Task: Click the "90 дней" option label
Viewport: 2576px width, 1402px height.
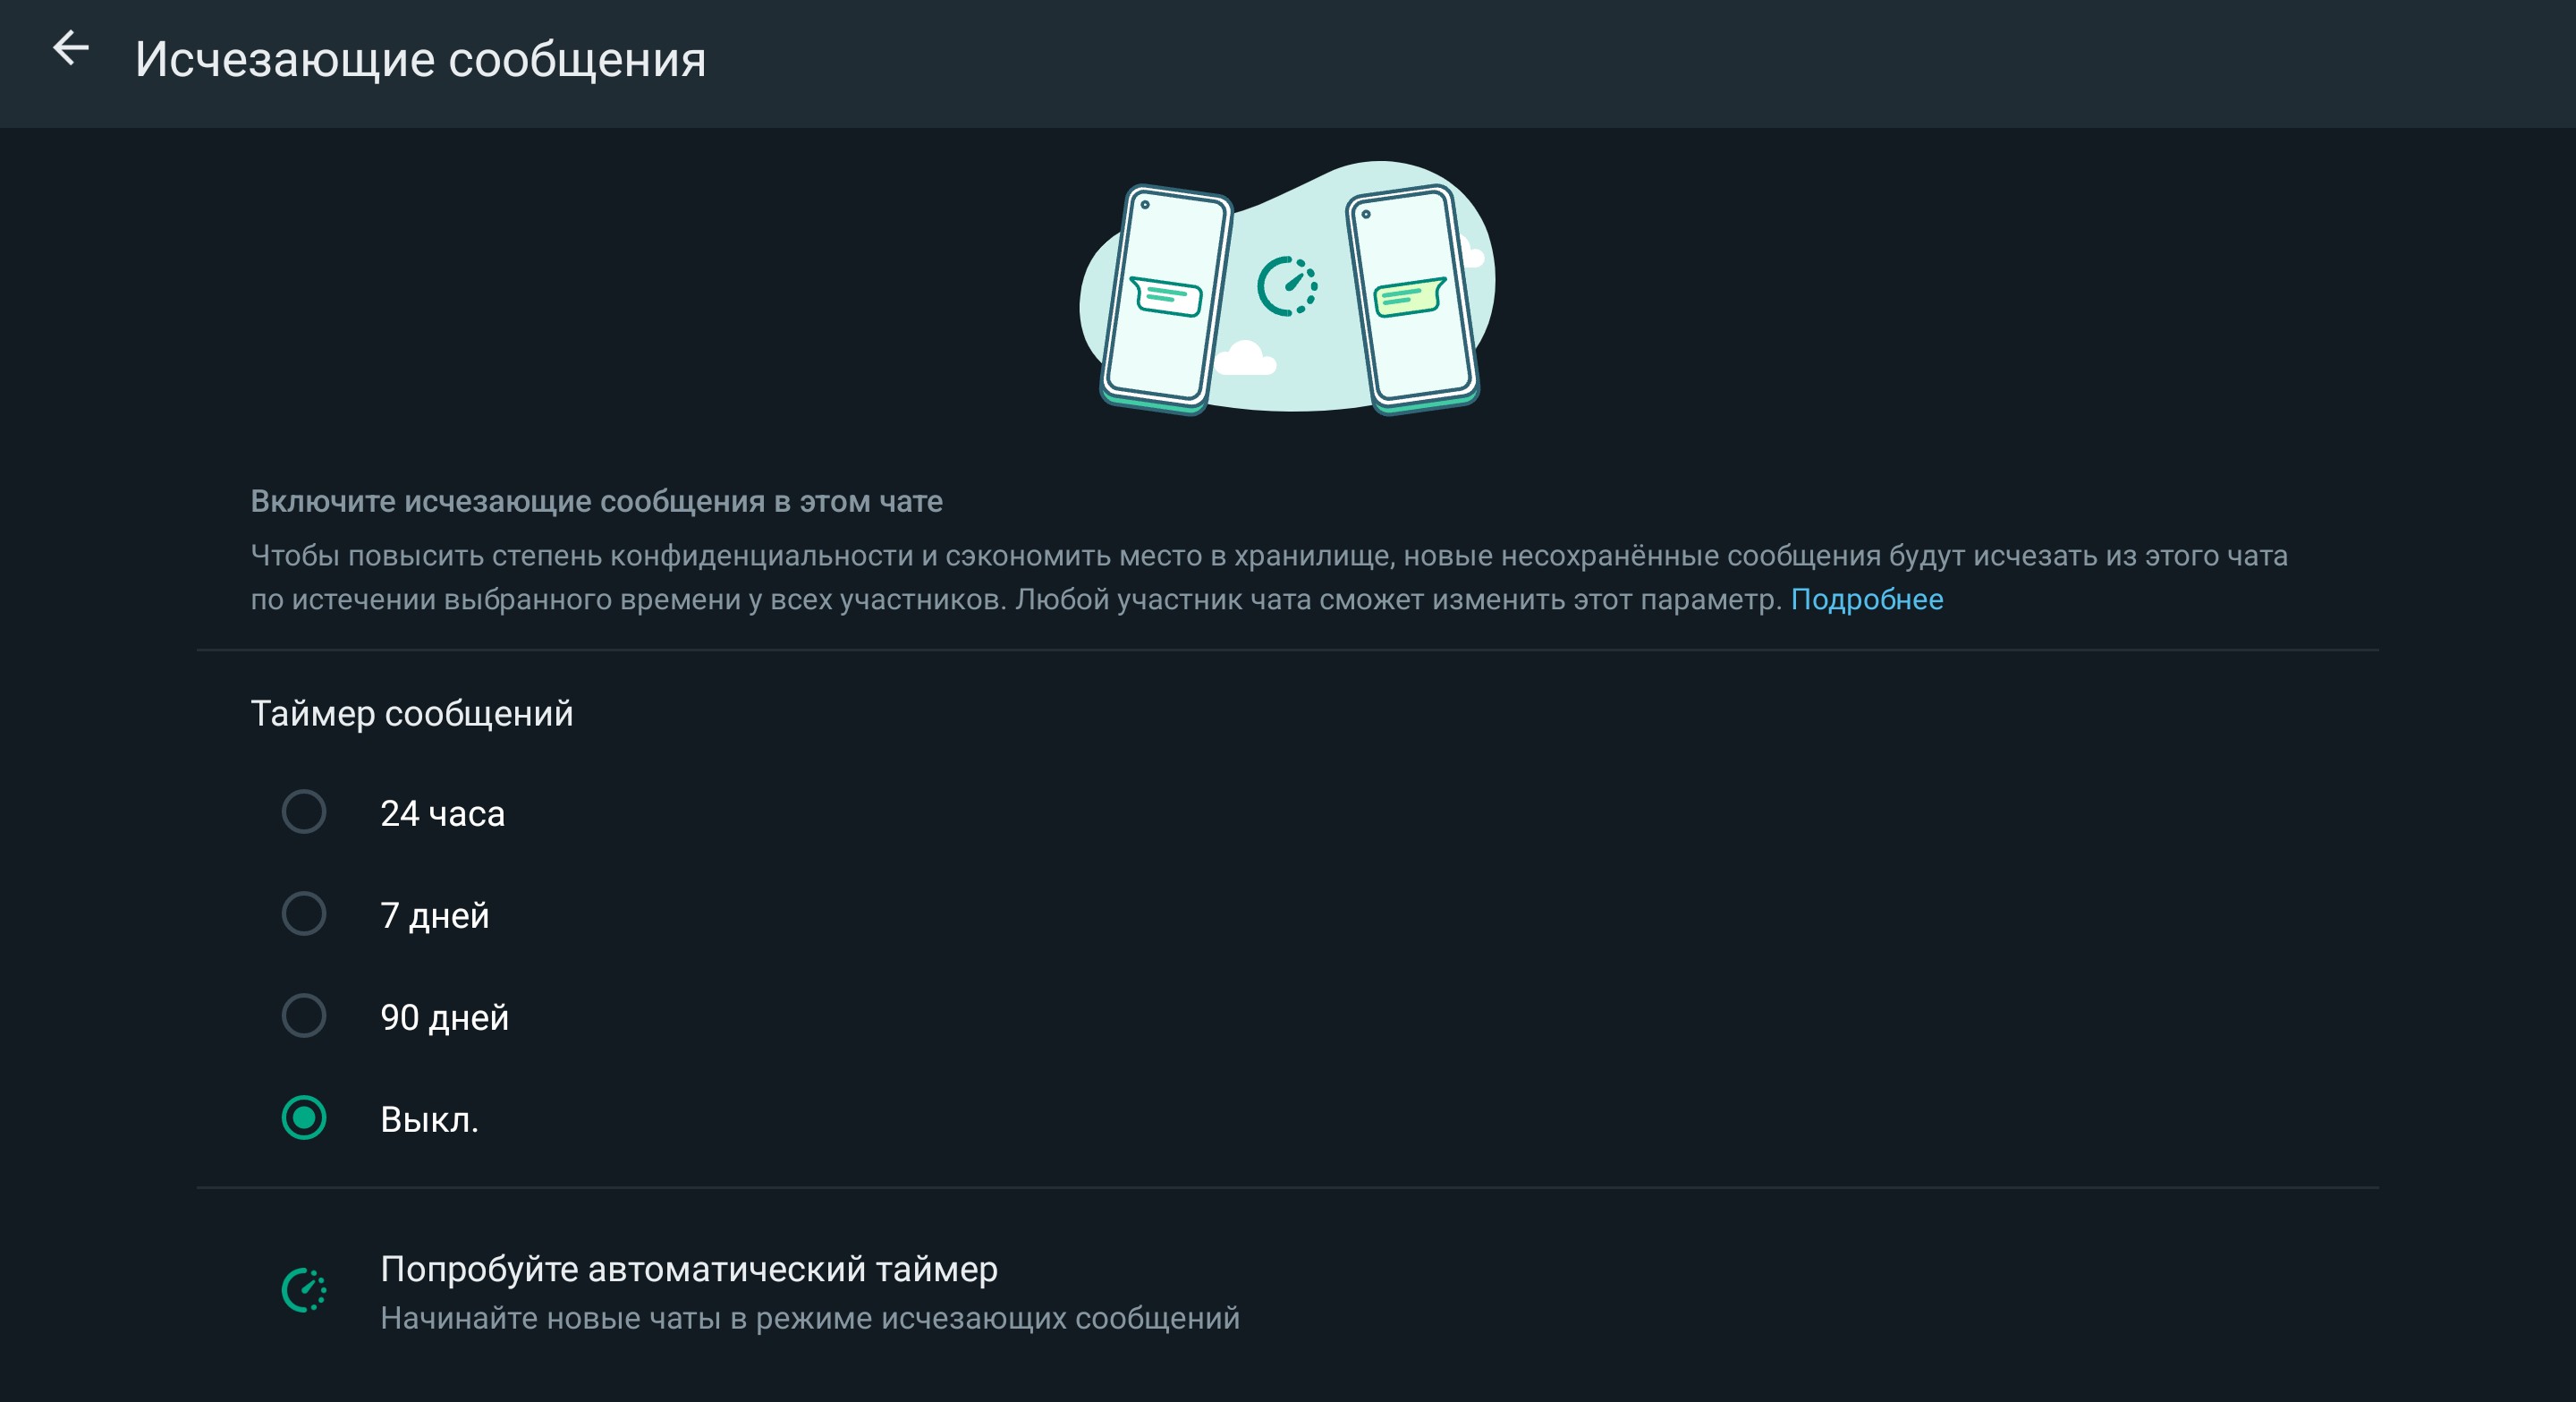Action: (x=444, y=1017)
